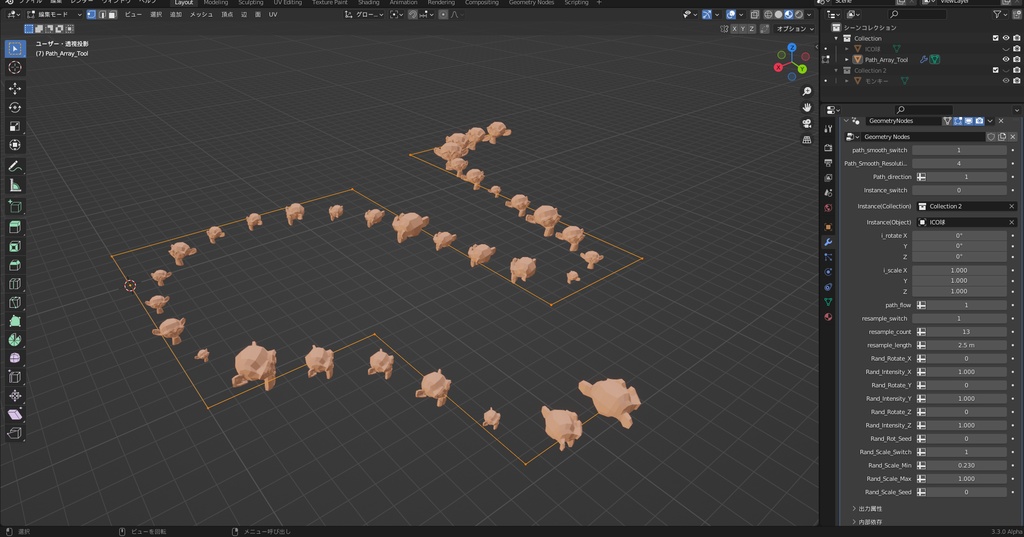The image size is (1024, 537).
Task: Open the object mode dropdown
Action: [x=55, y=14]
